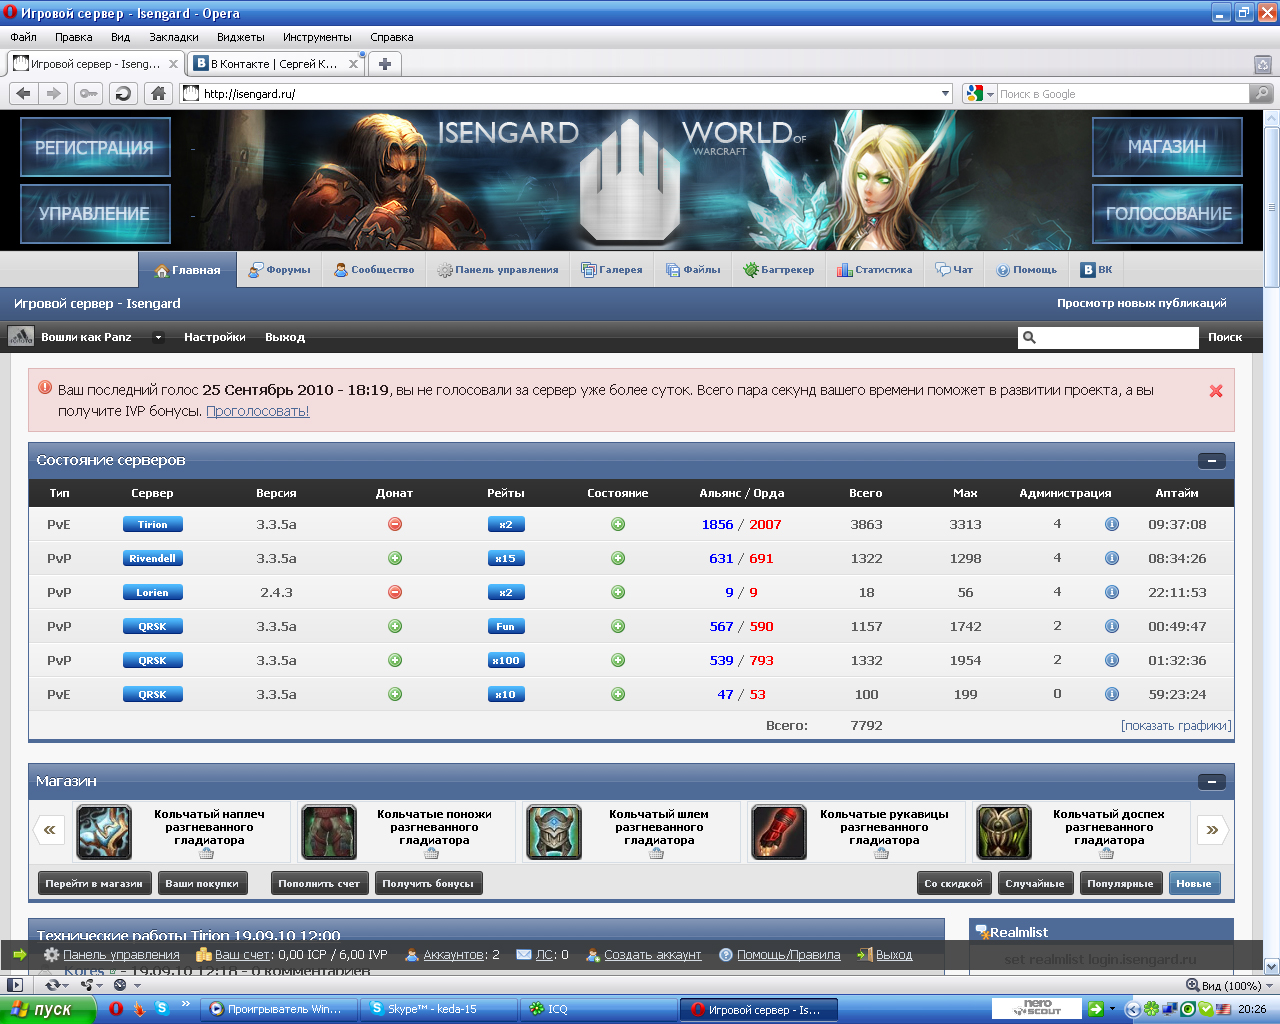The width and height of the screenshot is (1280, 1024).
Task: Click the info icon in Lorien row
Action: (1111, 592)
